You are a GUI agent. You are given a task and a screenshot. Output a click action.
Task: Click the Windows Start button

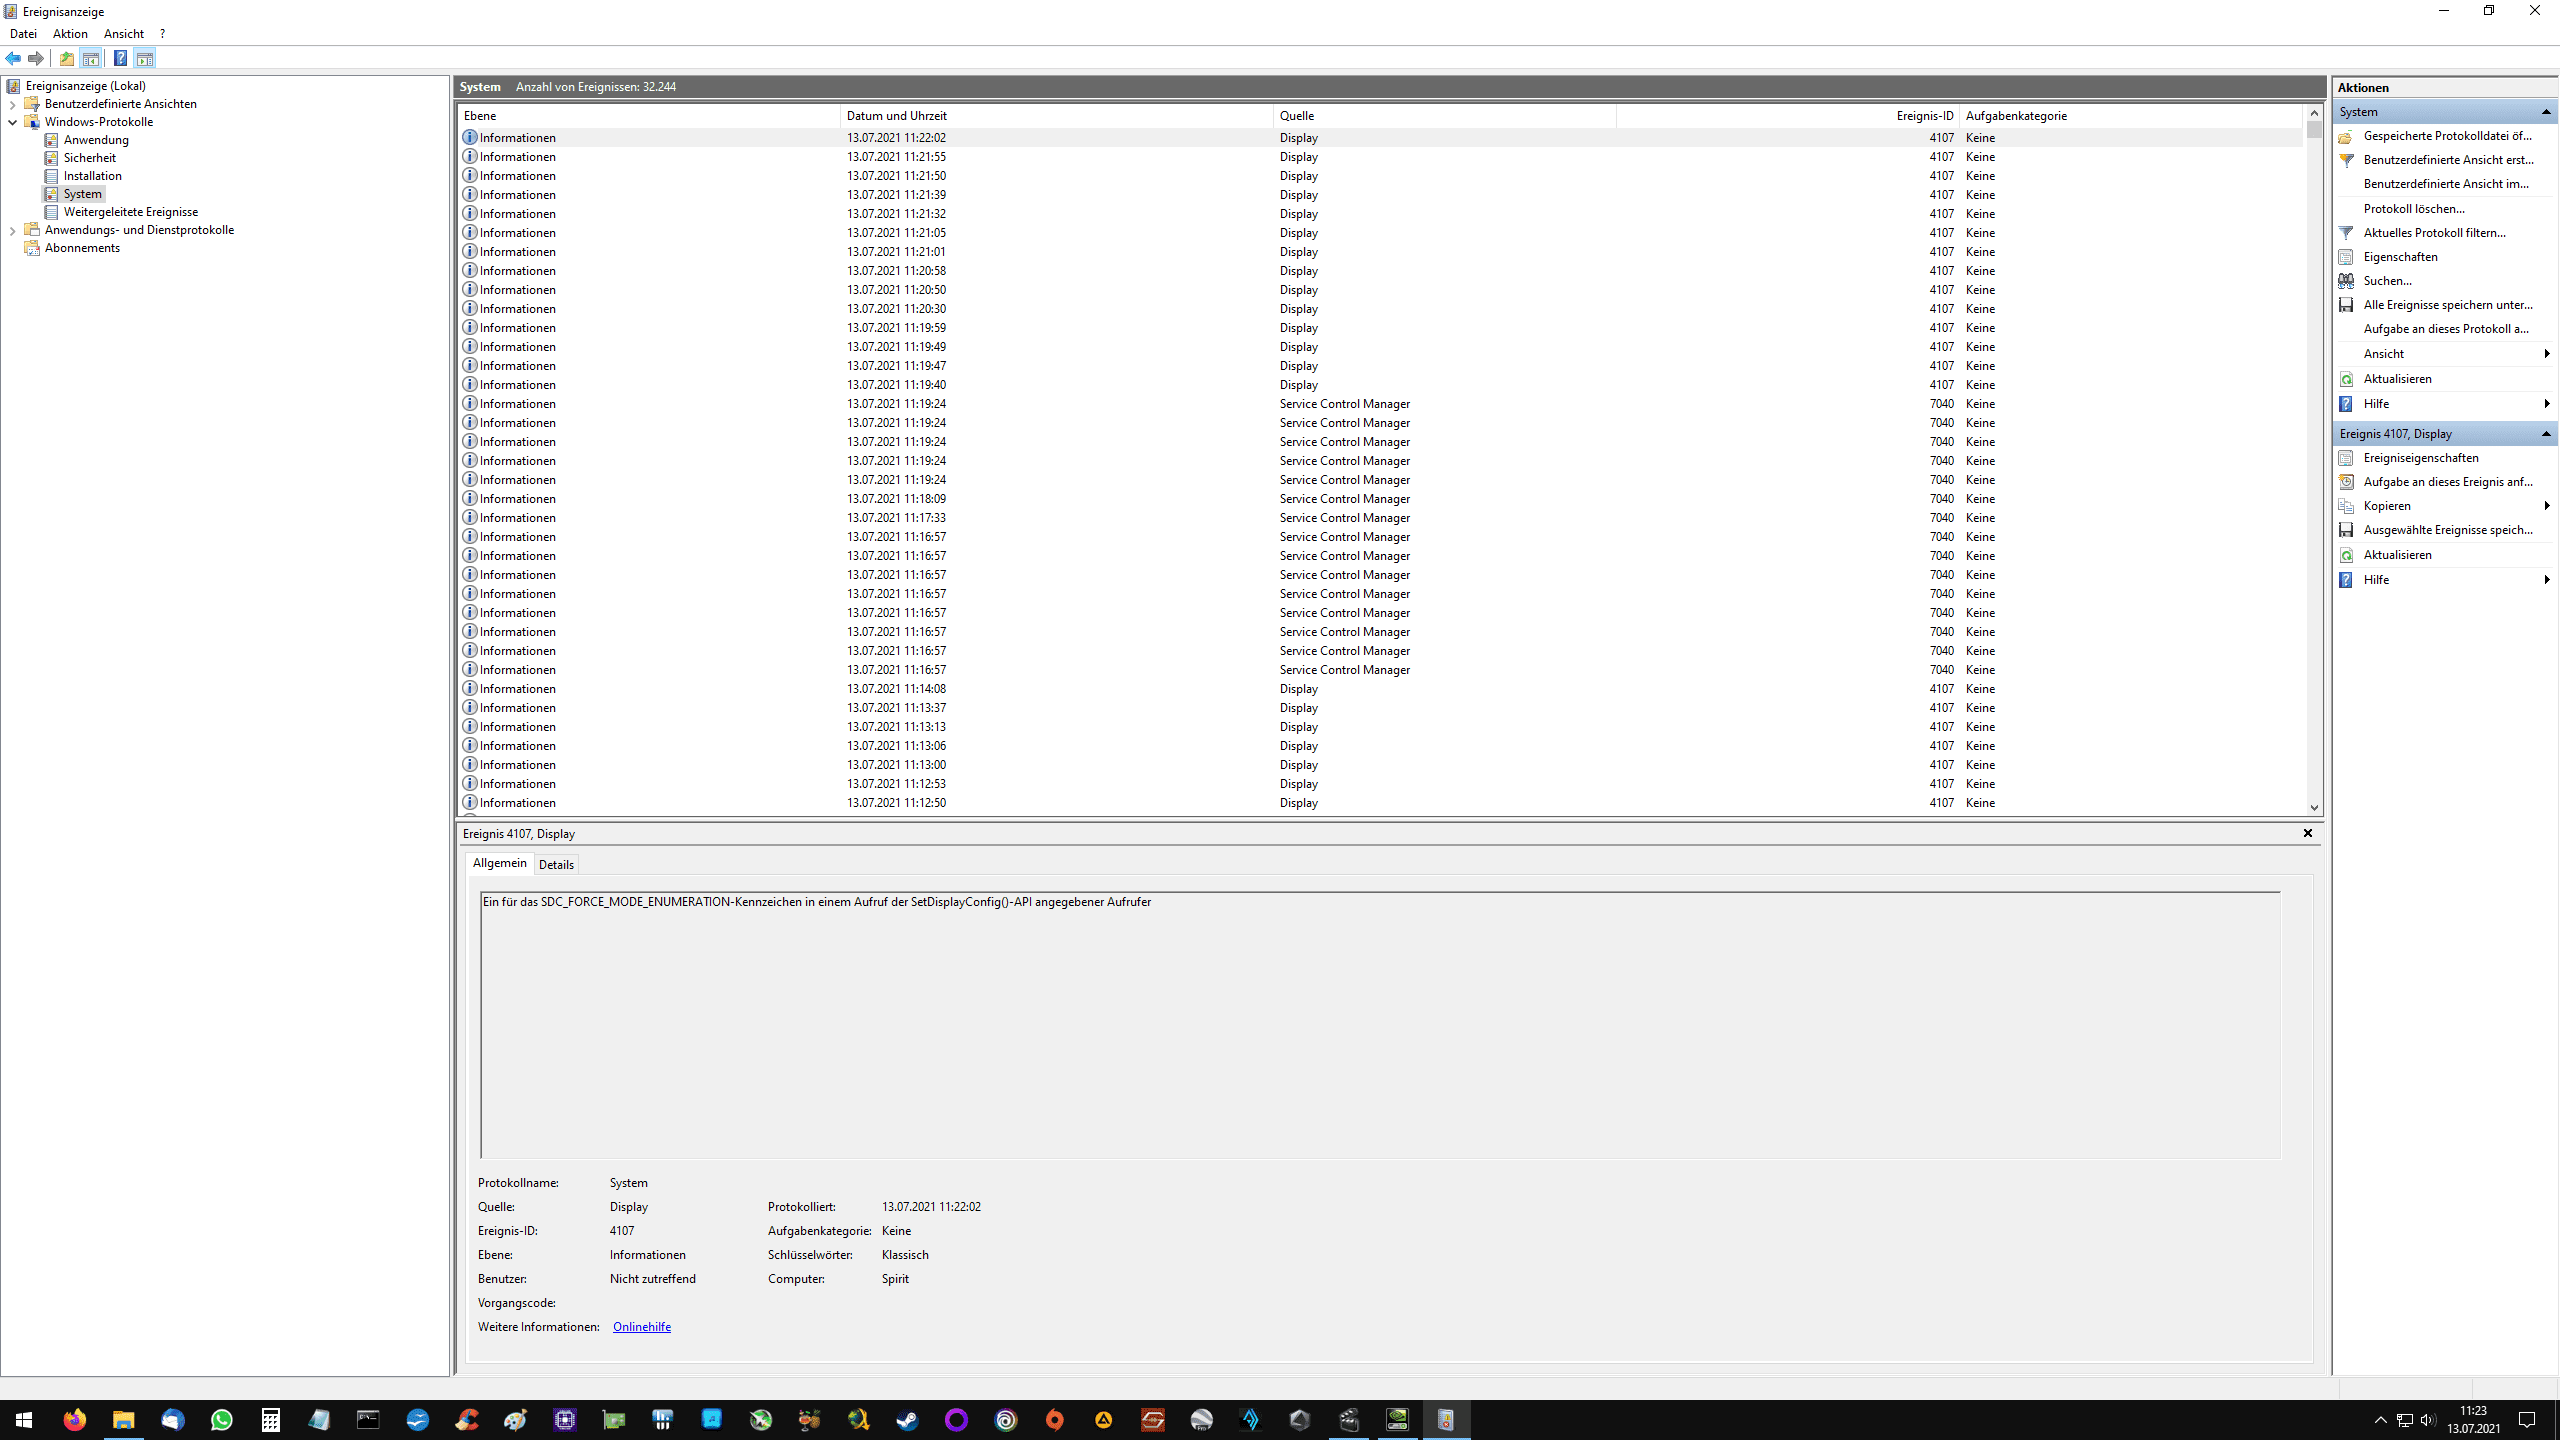[x=24, y=1420]
